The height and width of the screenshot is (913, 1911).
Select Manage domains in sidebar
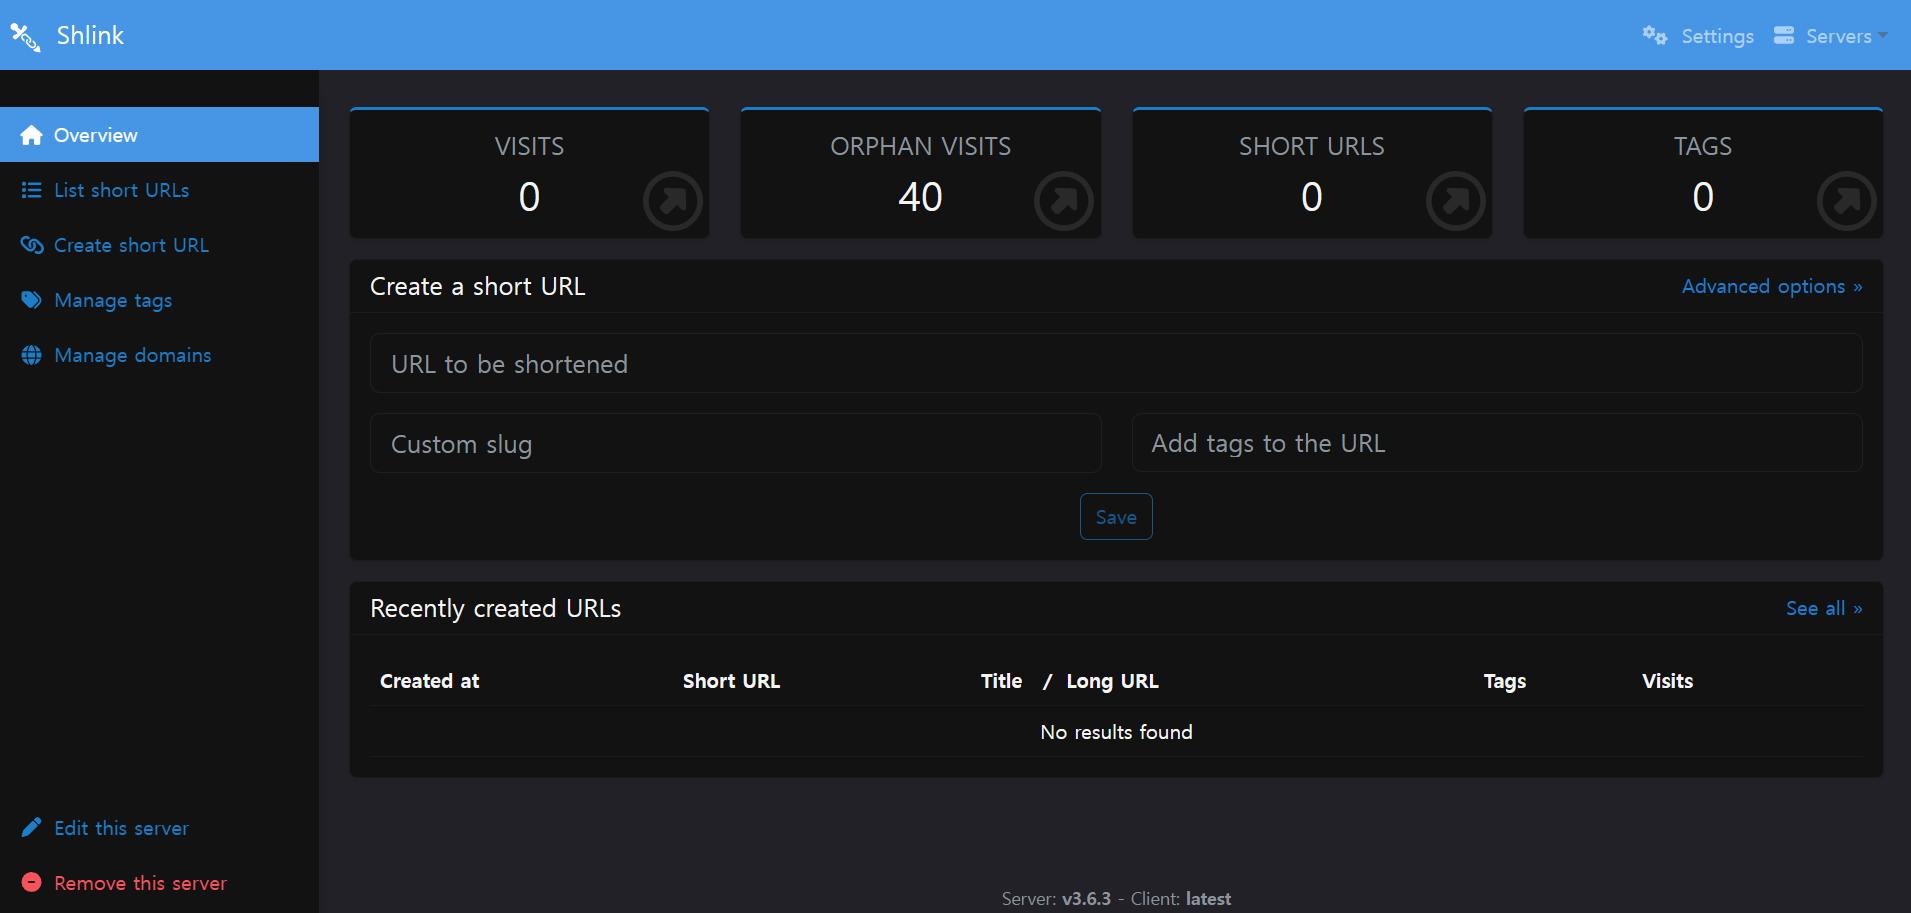click(x=132, y=355)
